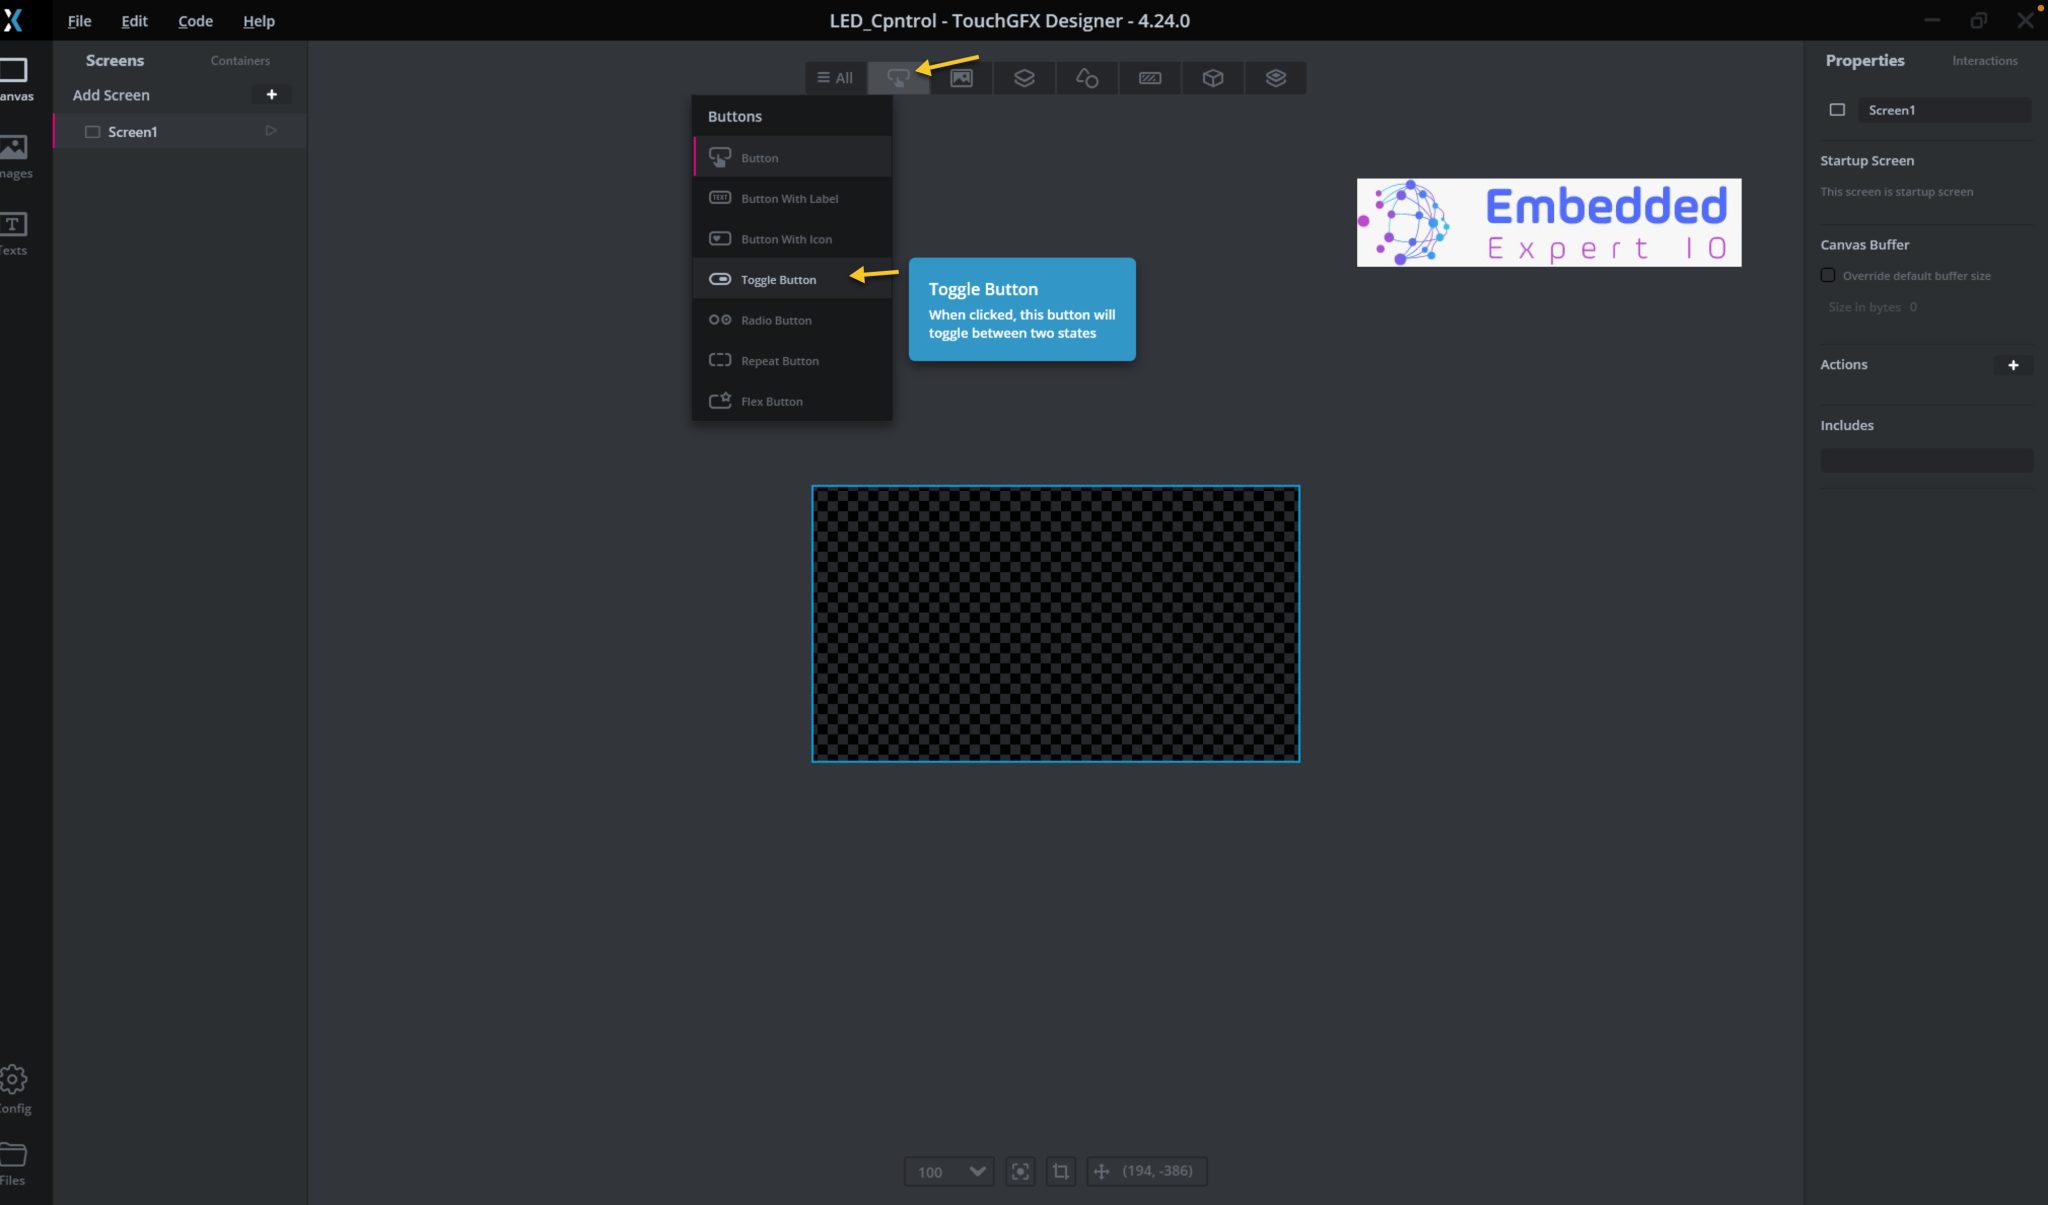
Task: Select the Flex Button widget
Action: (771, 401)
